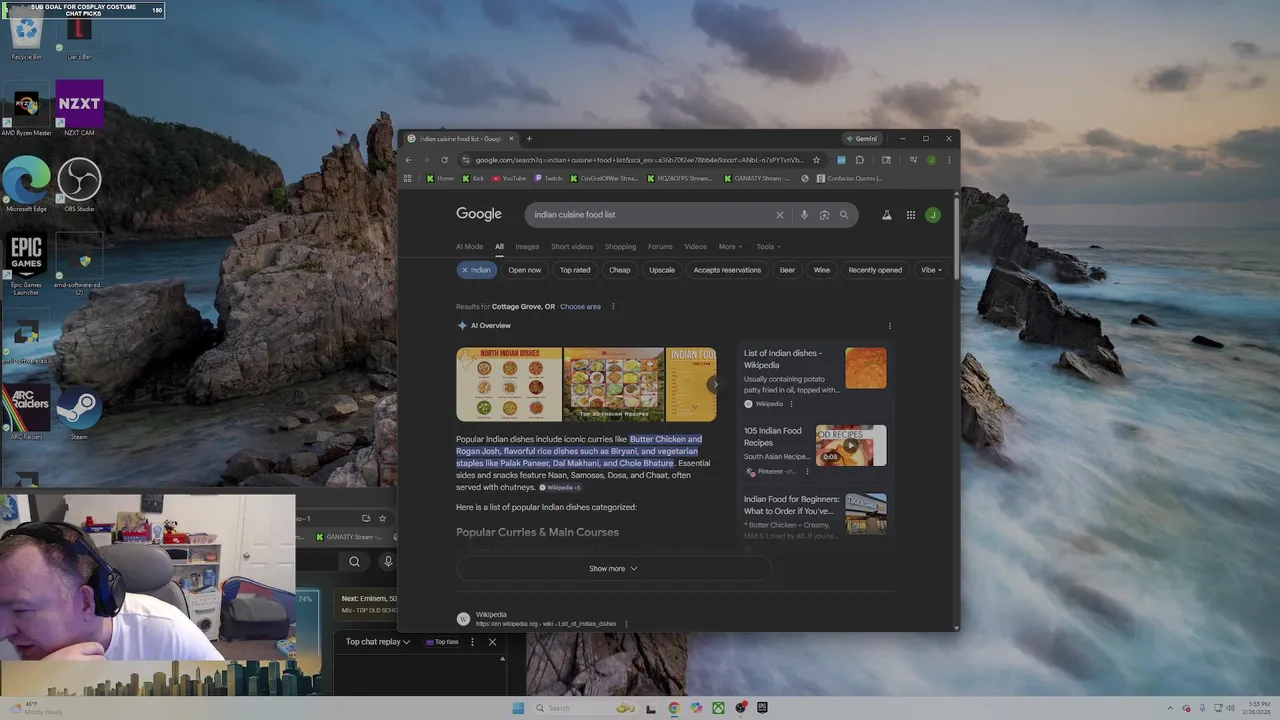The width and height of the screenshot is (1280, 720).
Task: Reload the Google search page
Action: click(x=444, y=160)
